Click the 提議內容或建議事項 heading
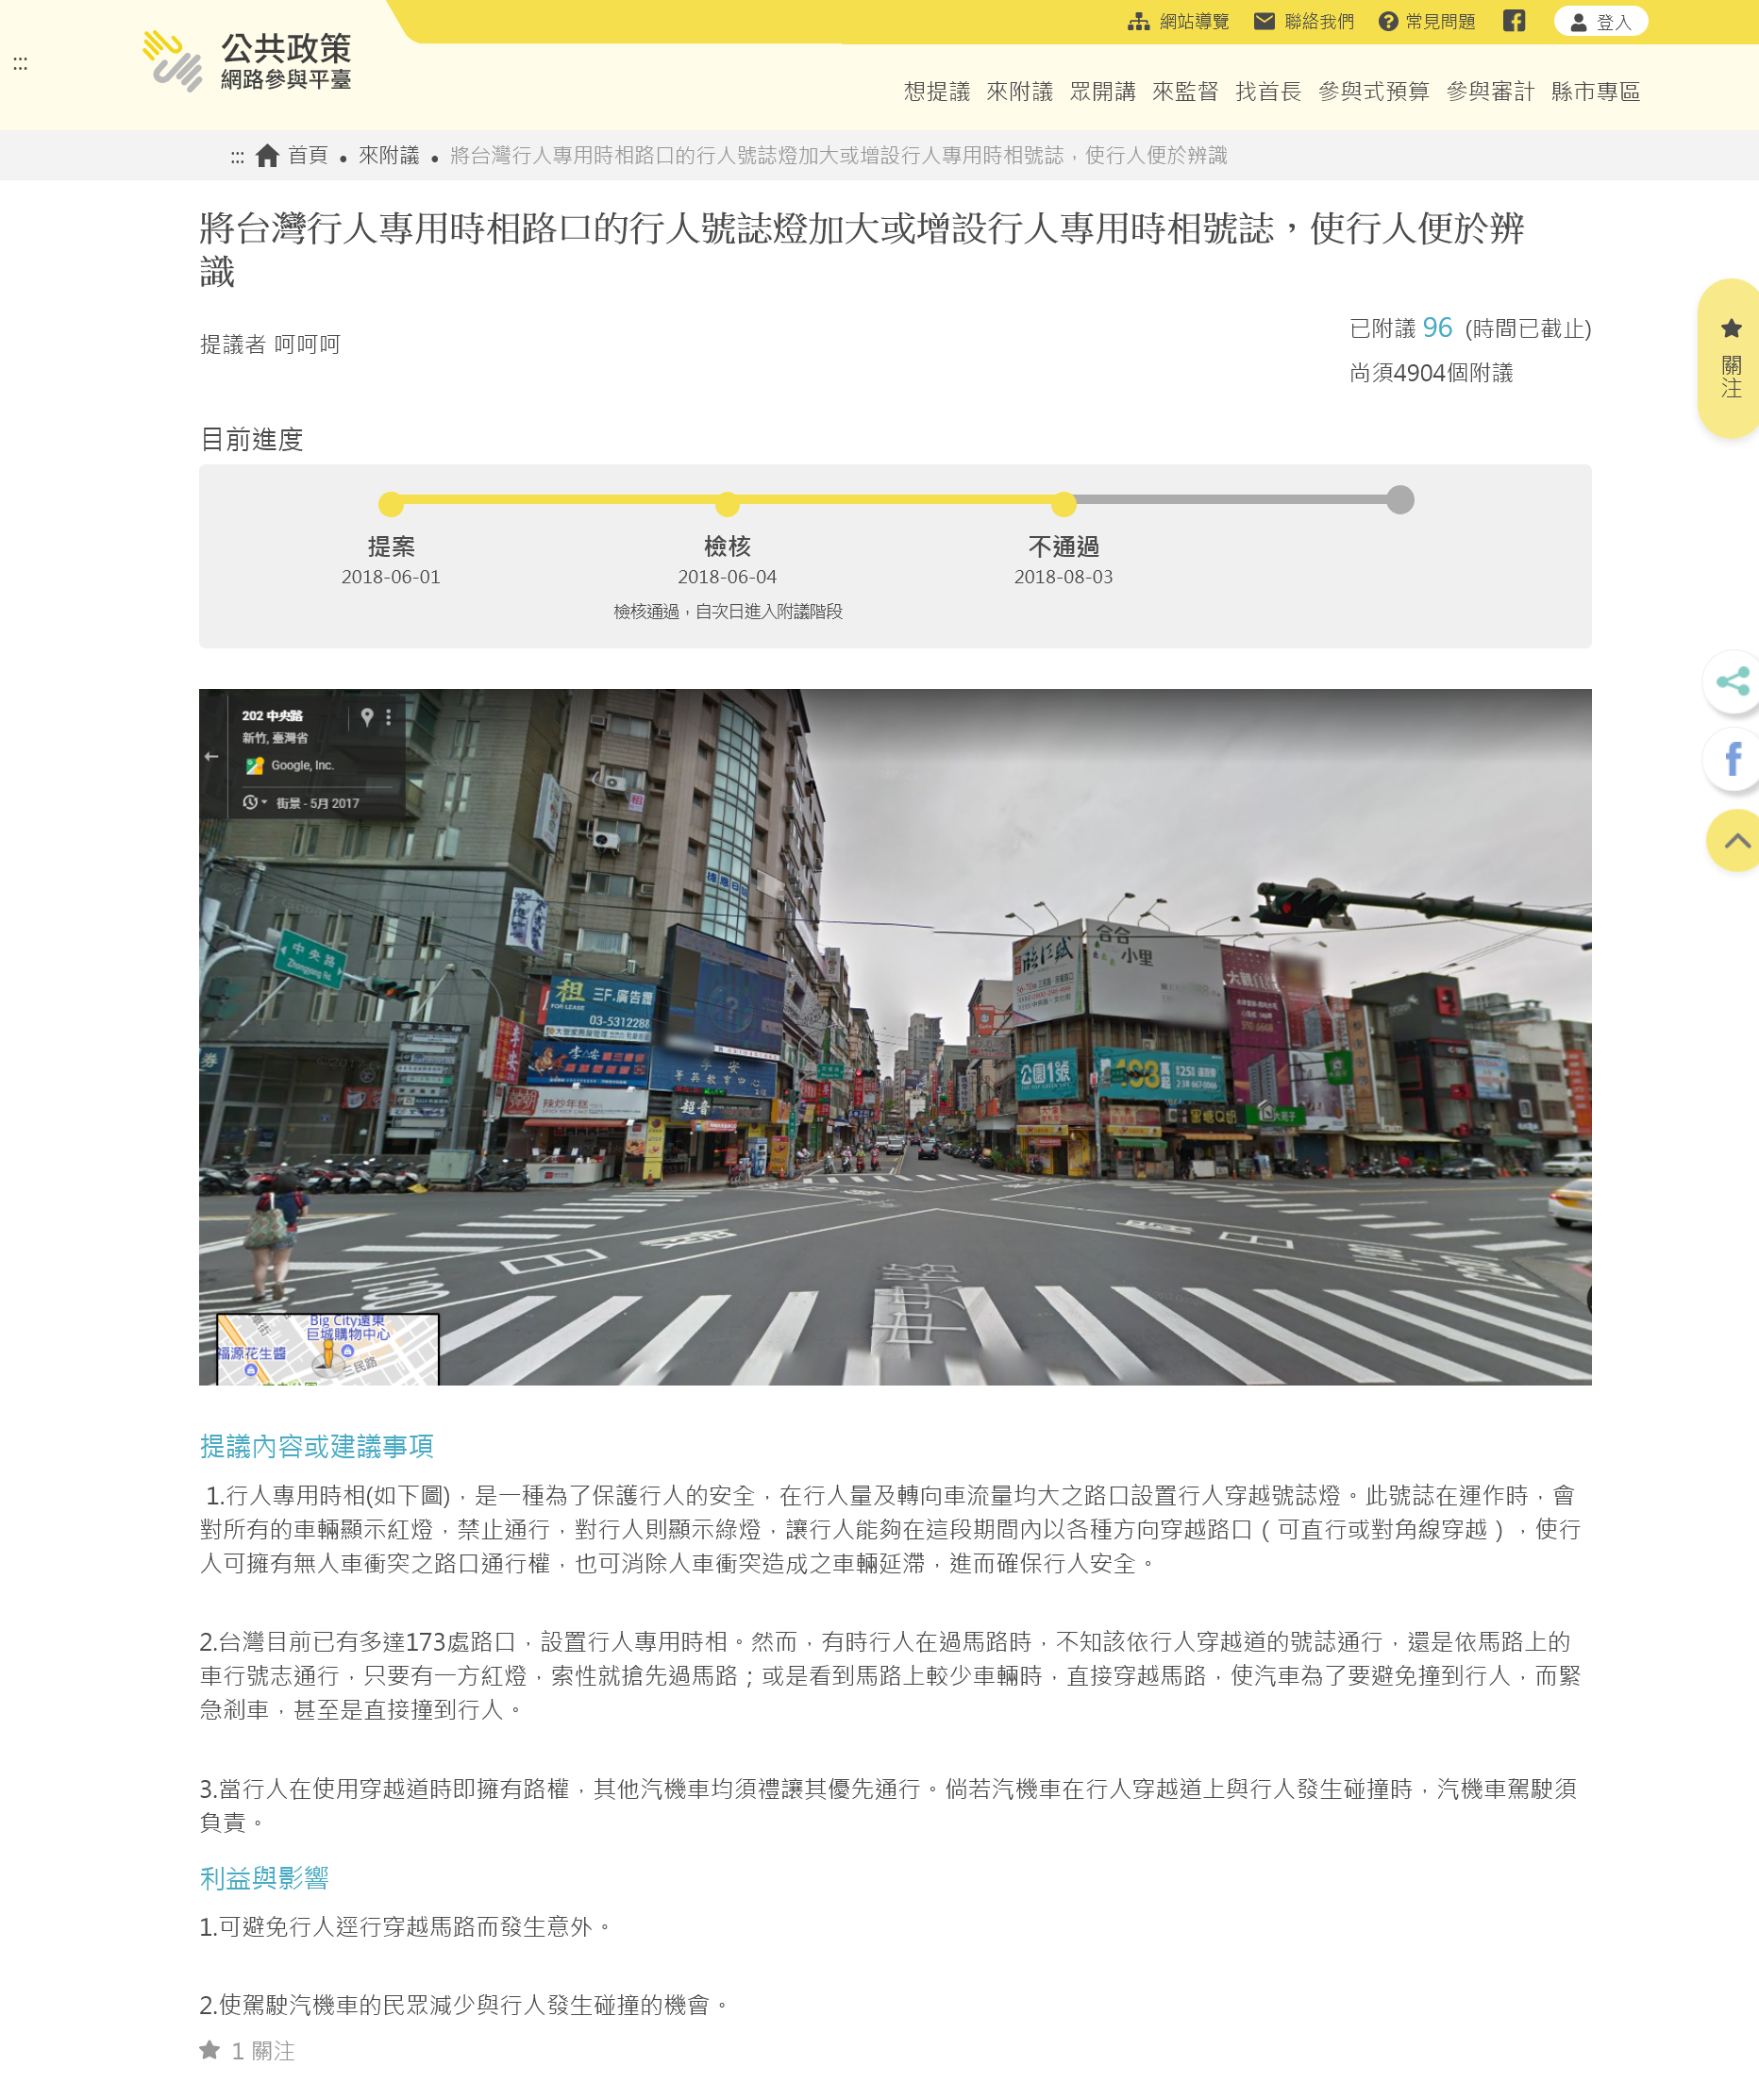1759x2100 pixels. (316, 1446)
